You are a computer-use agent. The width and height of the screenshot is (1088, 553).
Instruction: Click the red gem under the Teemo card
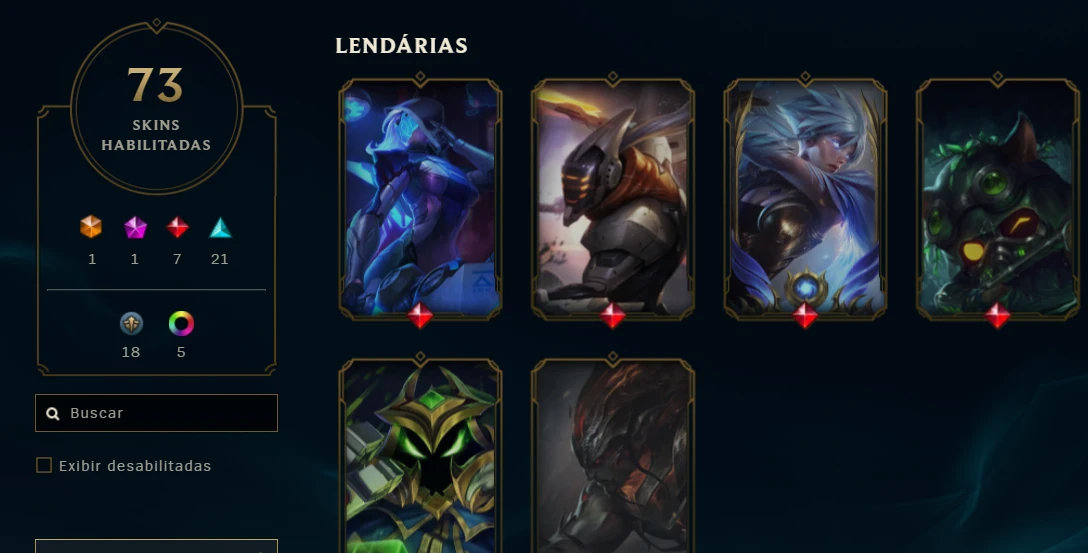point(998,316)
